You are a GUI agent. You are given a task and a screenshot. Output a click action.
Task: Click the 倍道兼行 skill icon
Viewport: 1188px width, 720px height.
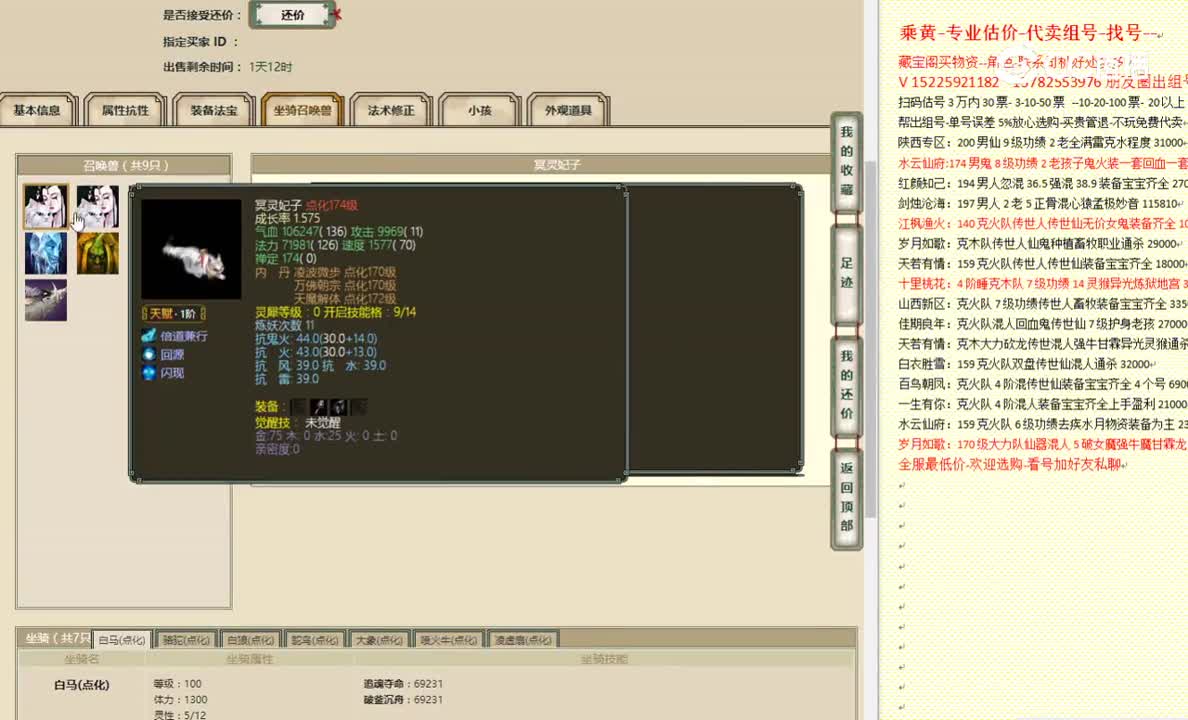[148, 335]
